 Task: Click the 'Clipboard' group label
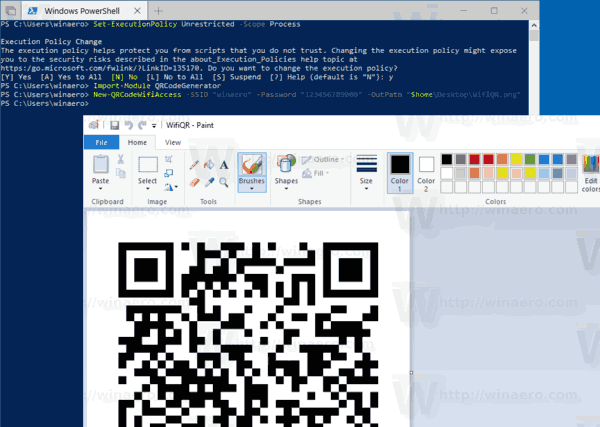click(108, 202)
